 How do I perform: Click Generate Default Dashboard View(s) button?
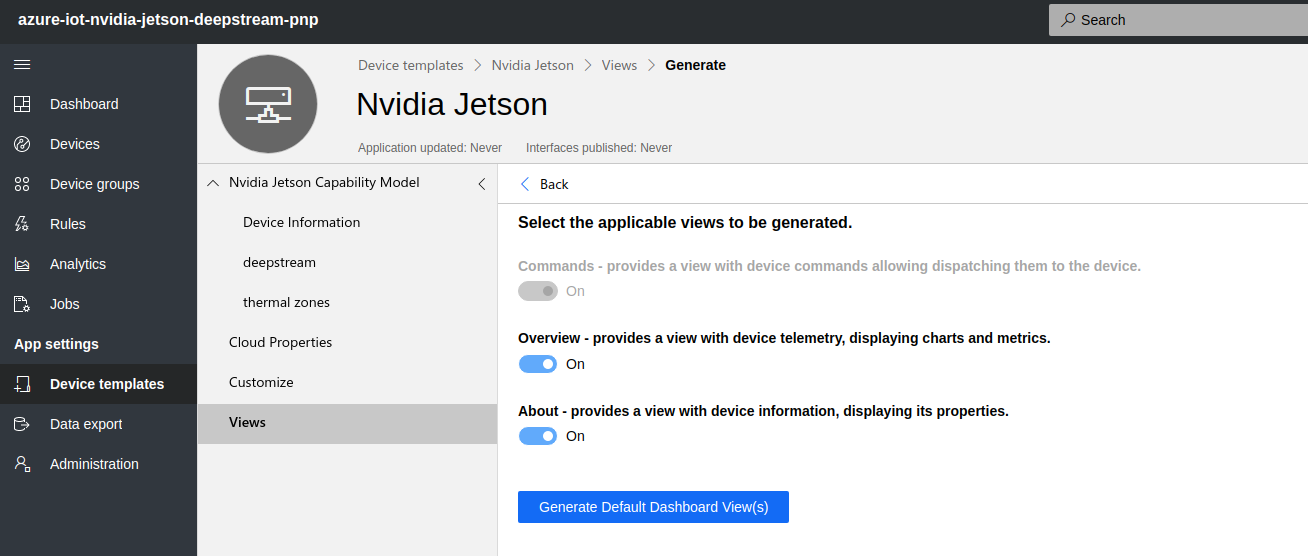(653, 507)
